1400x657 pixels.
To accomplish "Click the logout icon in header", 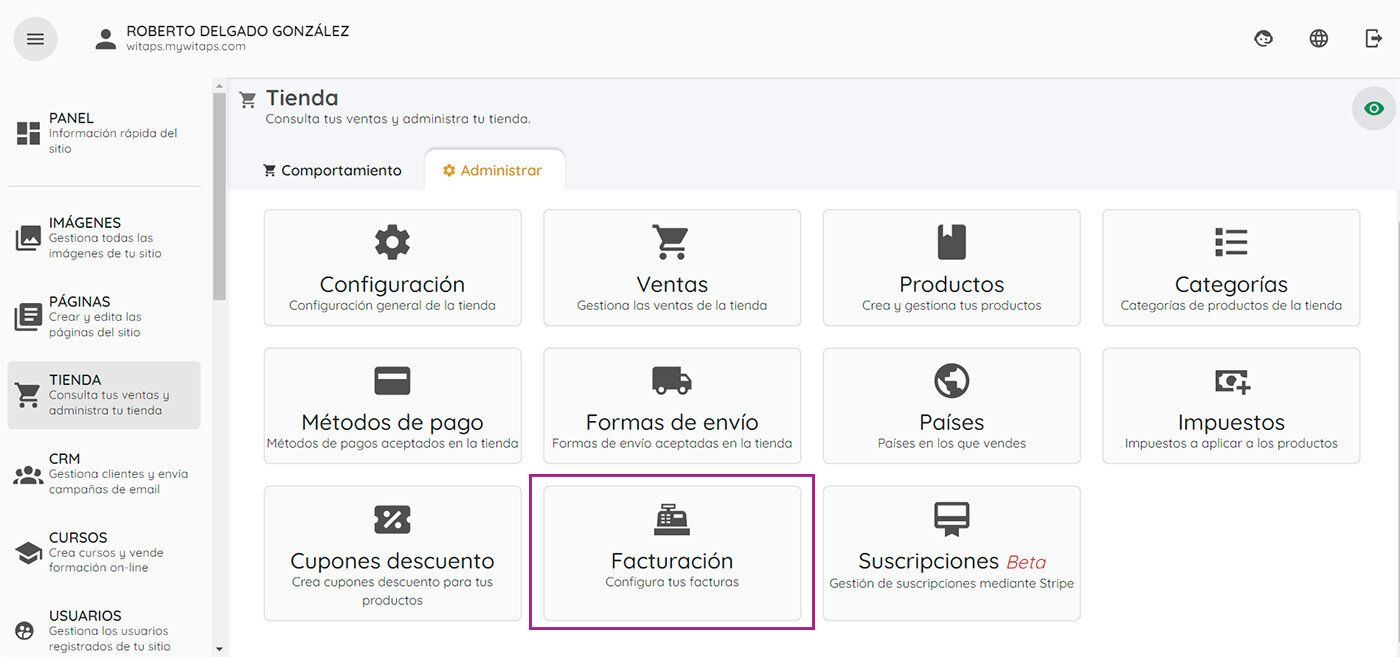I will [1374, 39].
